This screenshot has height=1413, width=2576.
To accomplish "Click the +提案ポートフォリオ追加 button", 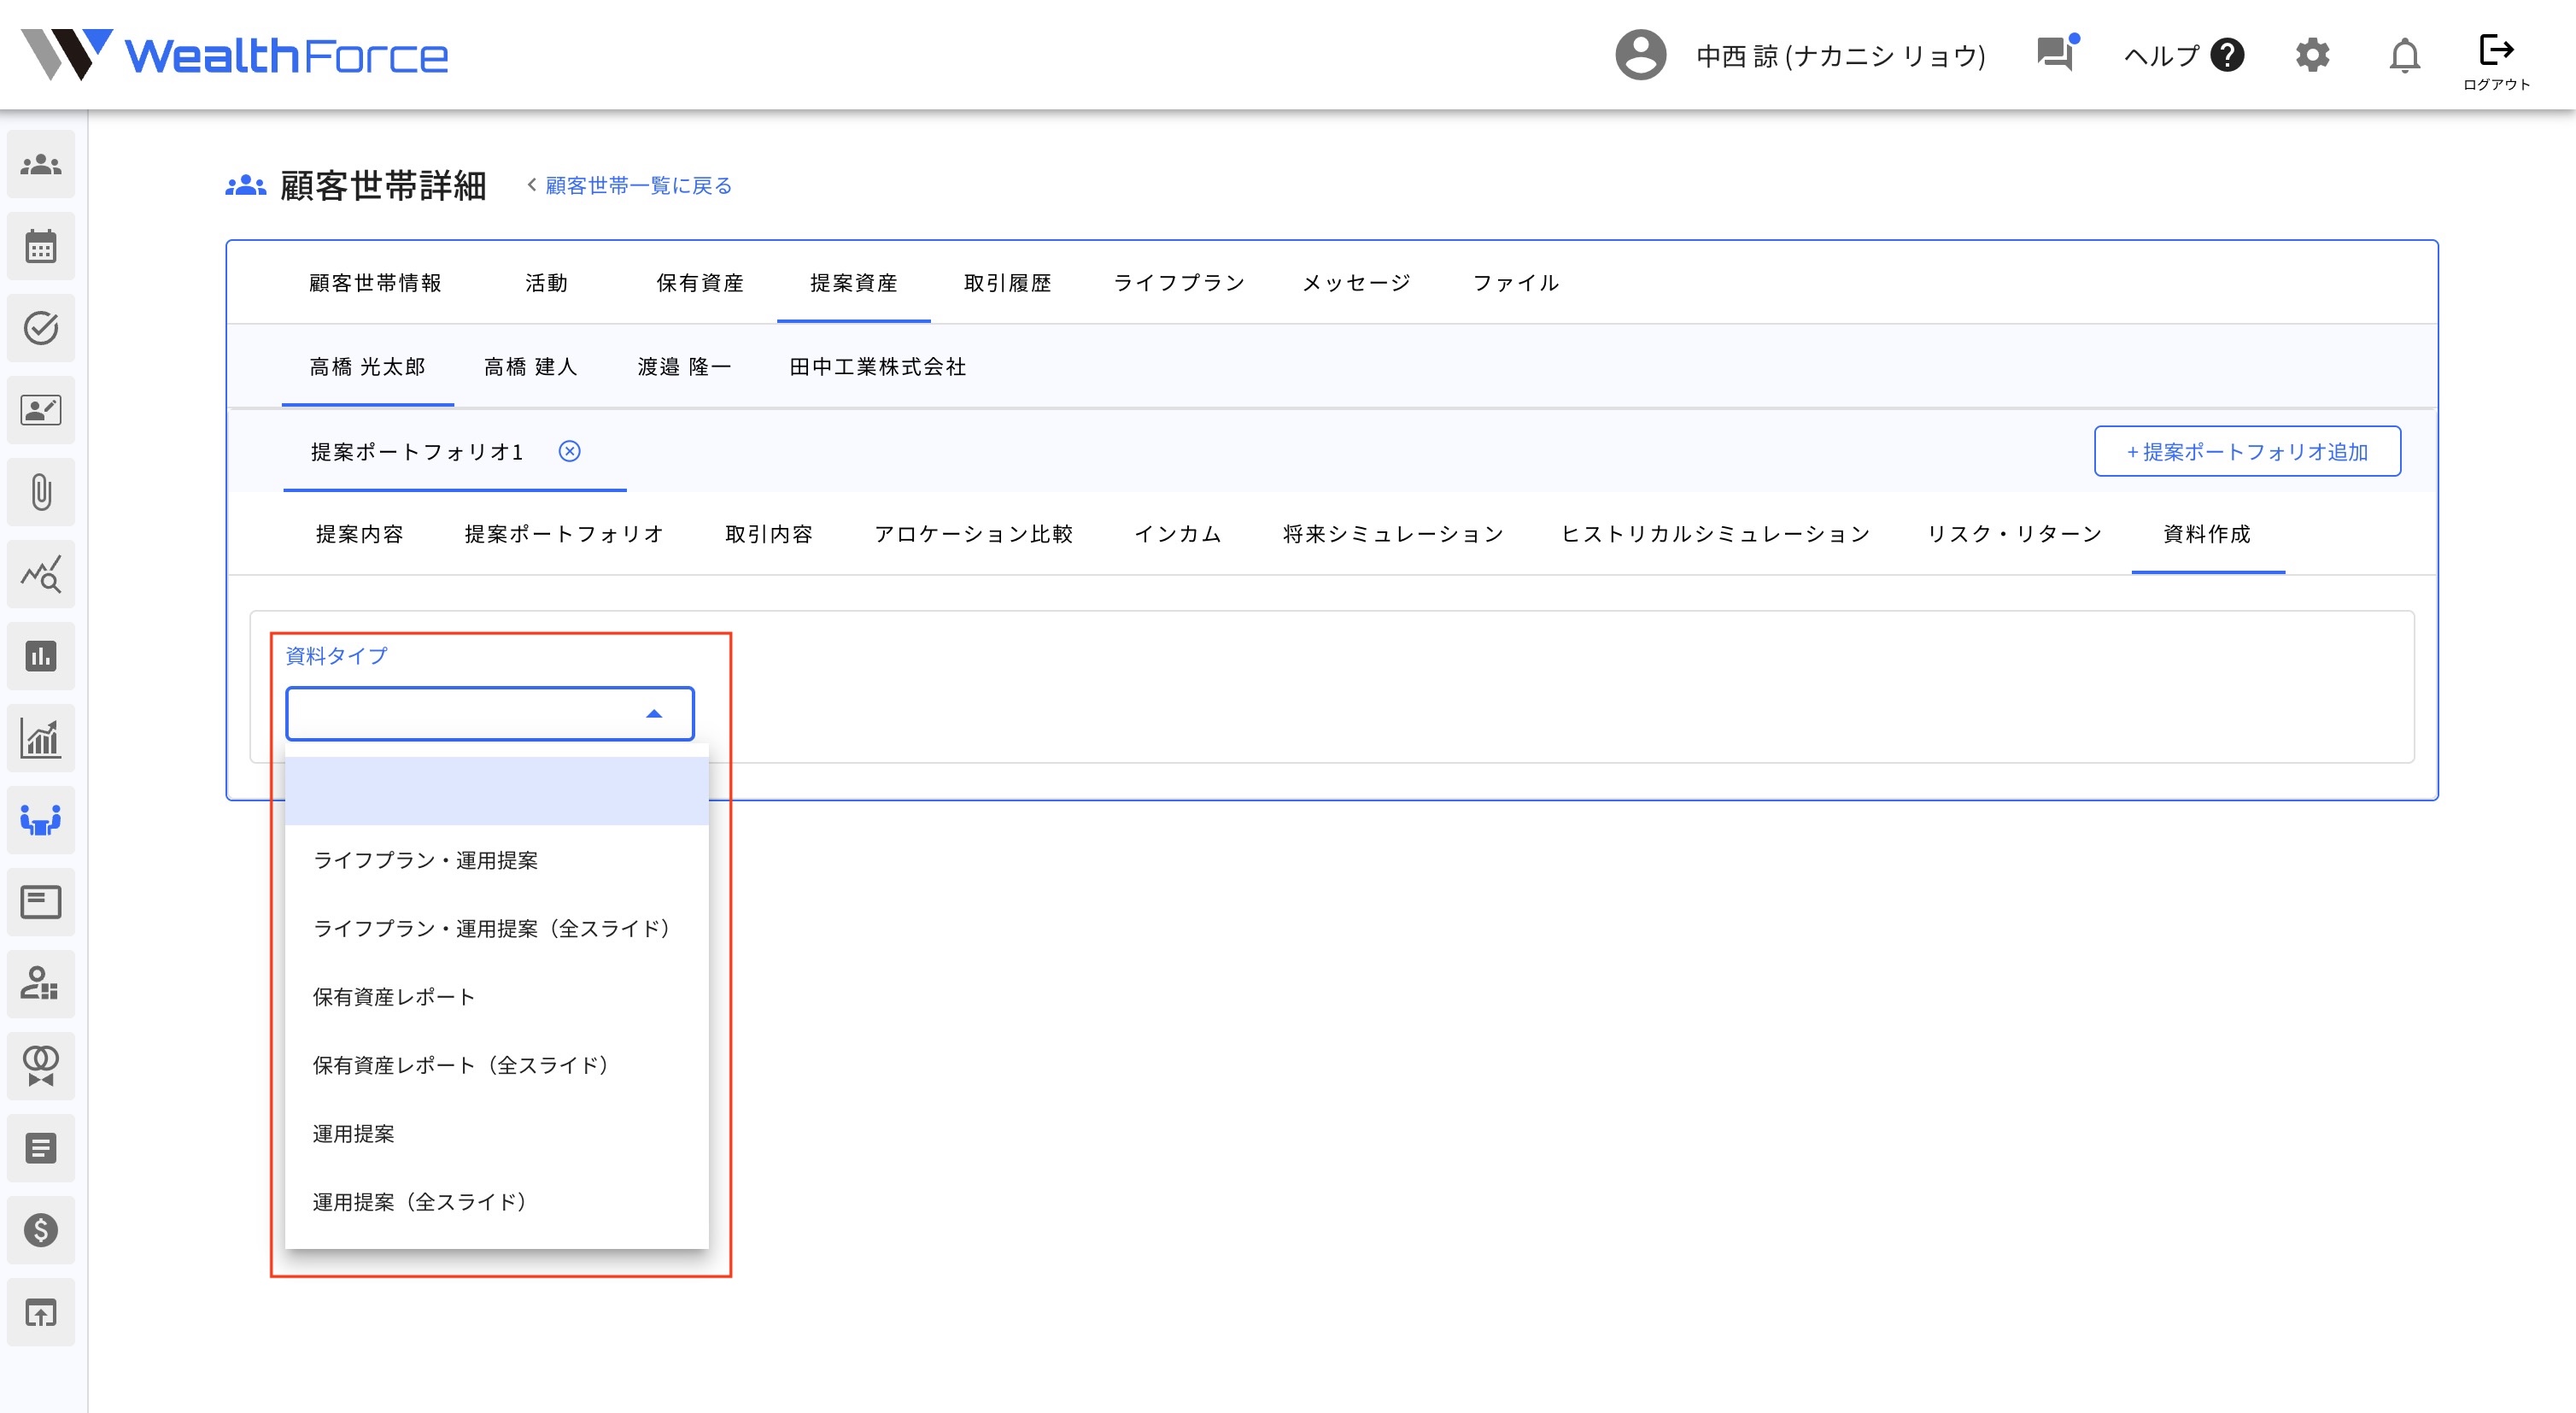I will 2247,451.
